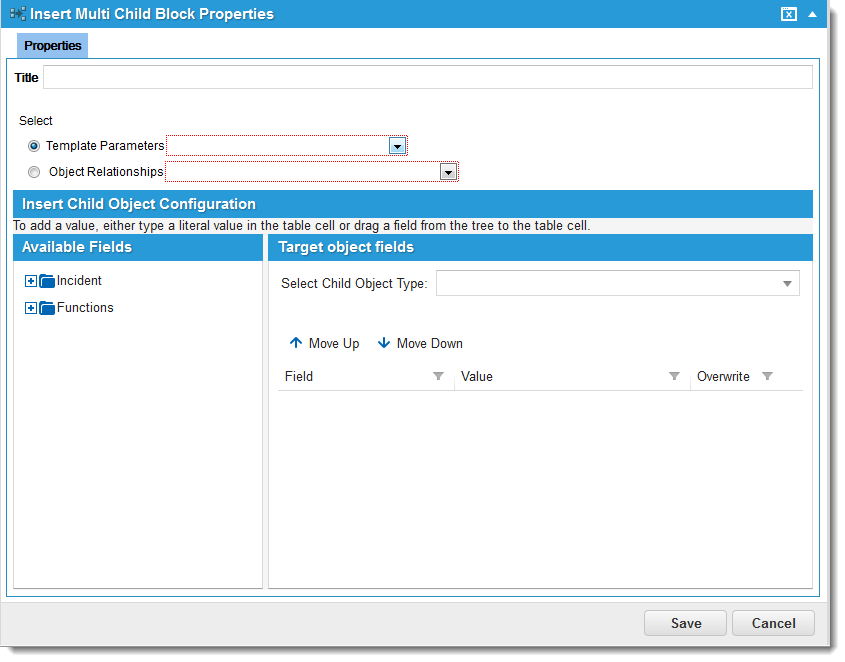Open the Value column filter
The width and height of the screenshot is (845, 662).
[x=674, y=376]
